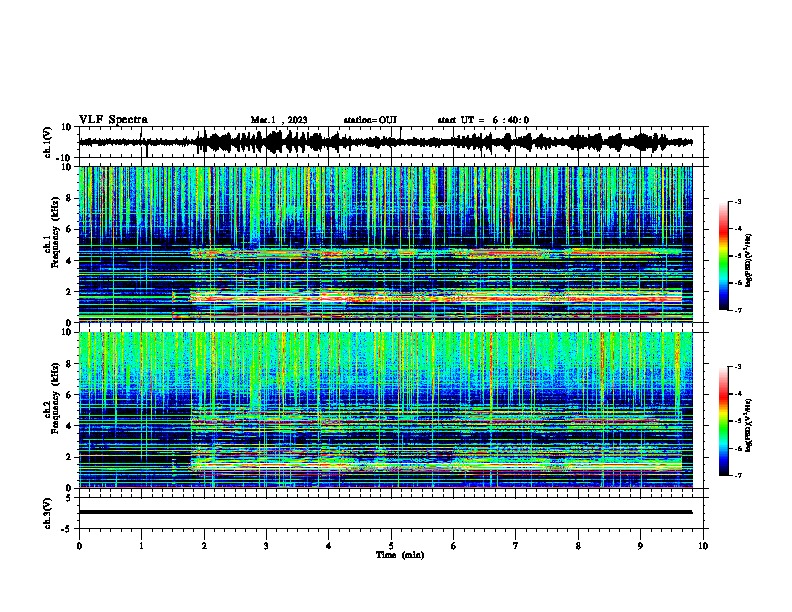
Task: Click the 'station=OUJ' label
Action: pyautogui.click(x=370, y=120)
